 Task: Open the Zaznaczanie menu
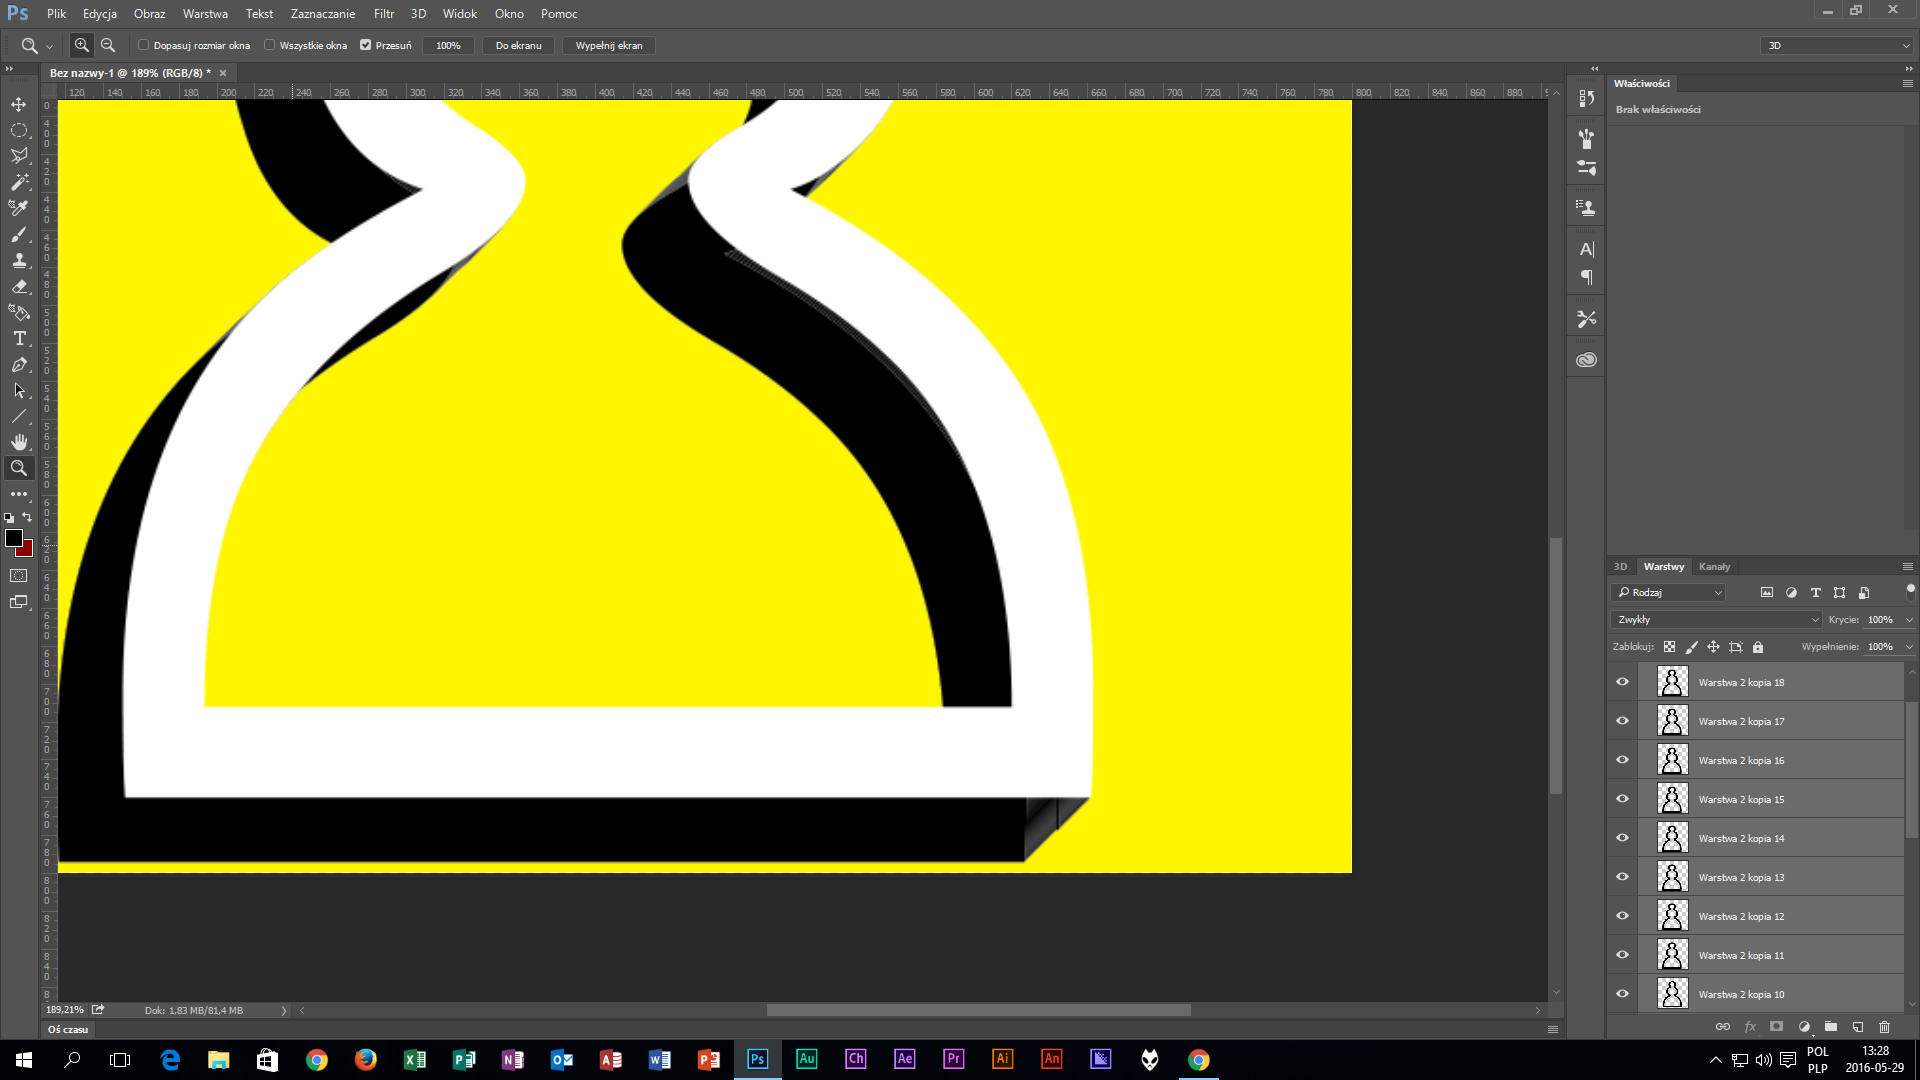(323, 14)
